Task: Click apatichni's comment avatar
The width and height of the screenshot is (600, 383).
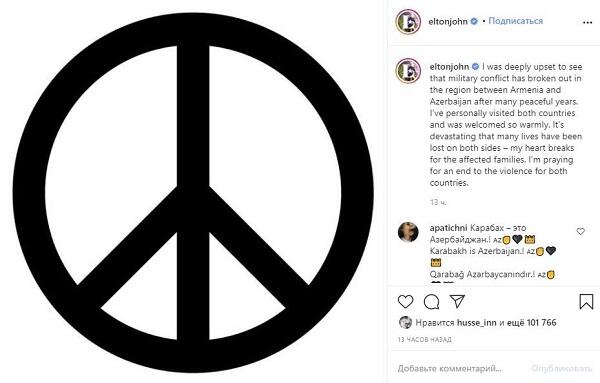Action: (408, 231)
